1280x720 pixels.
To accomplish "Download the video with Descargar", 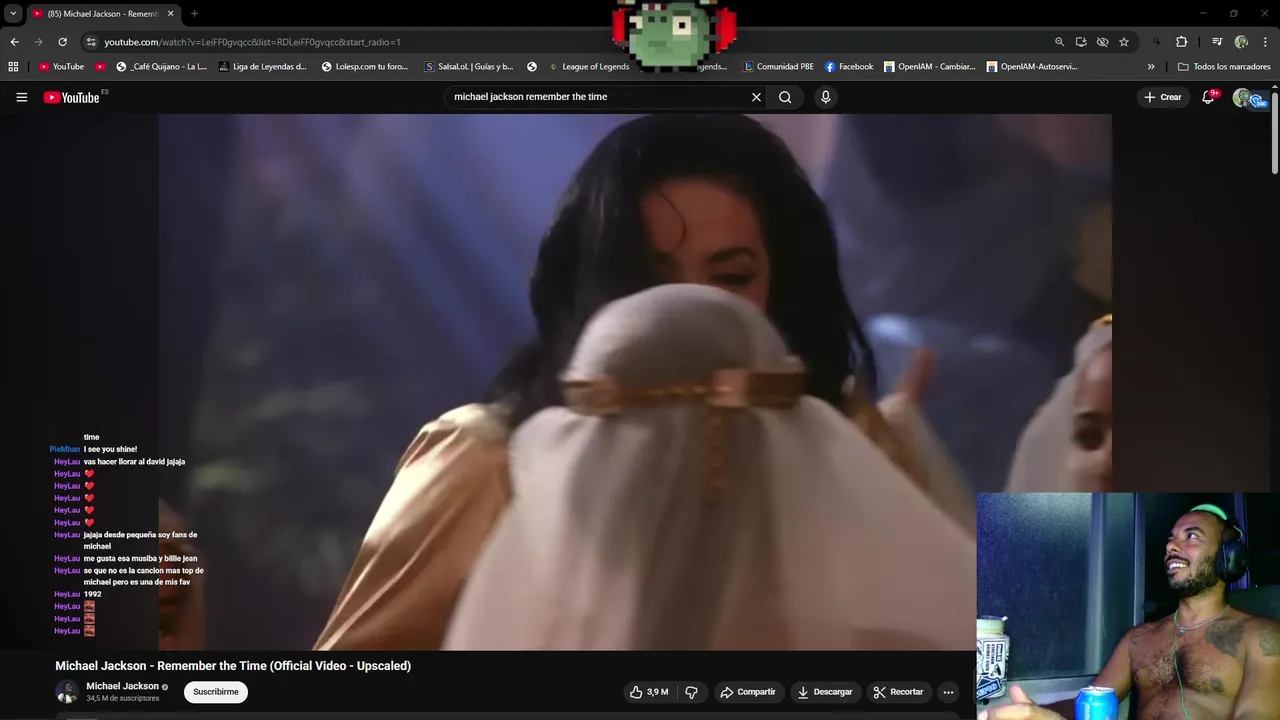I will [x=824, y=692].
